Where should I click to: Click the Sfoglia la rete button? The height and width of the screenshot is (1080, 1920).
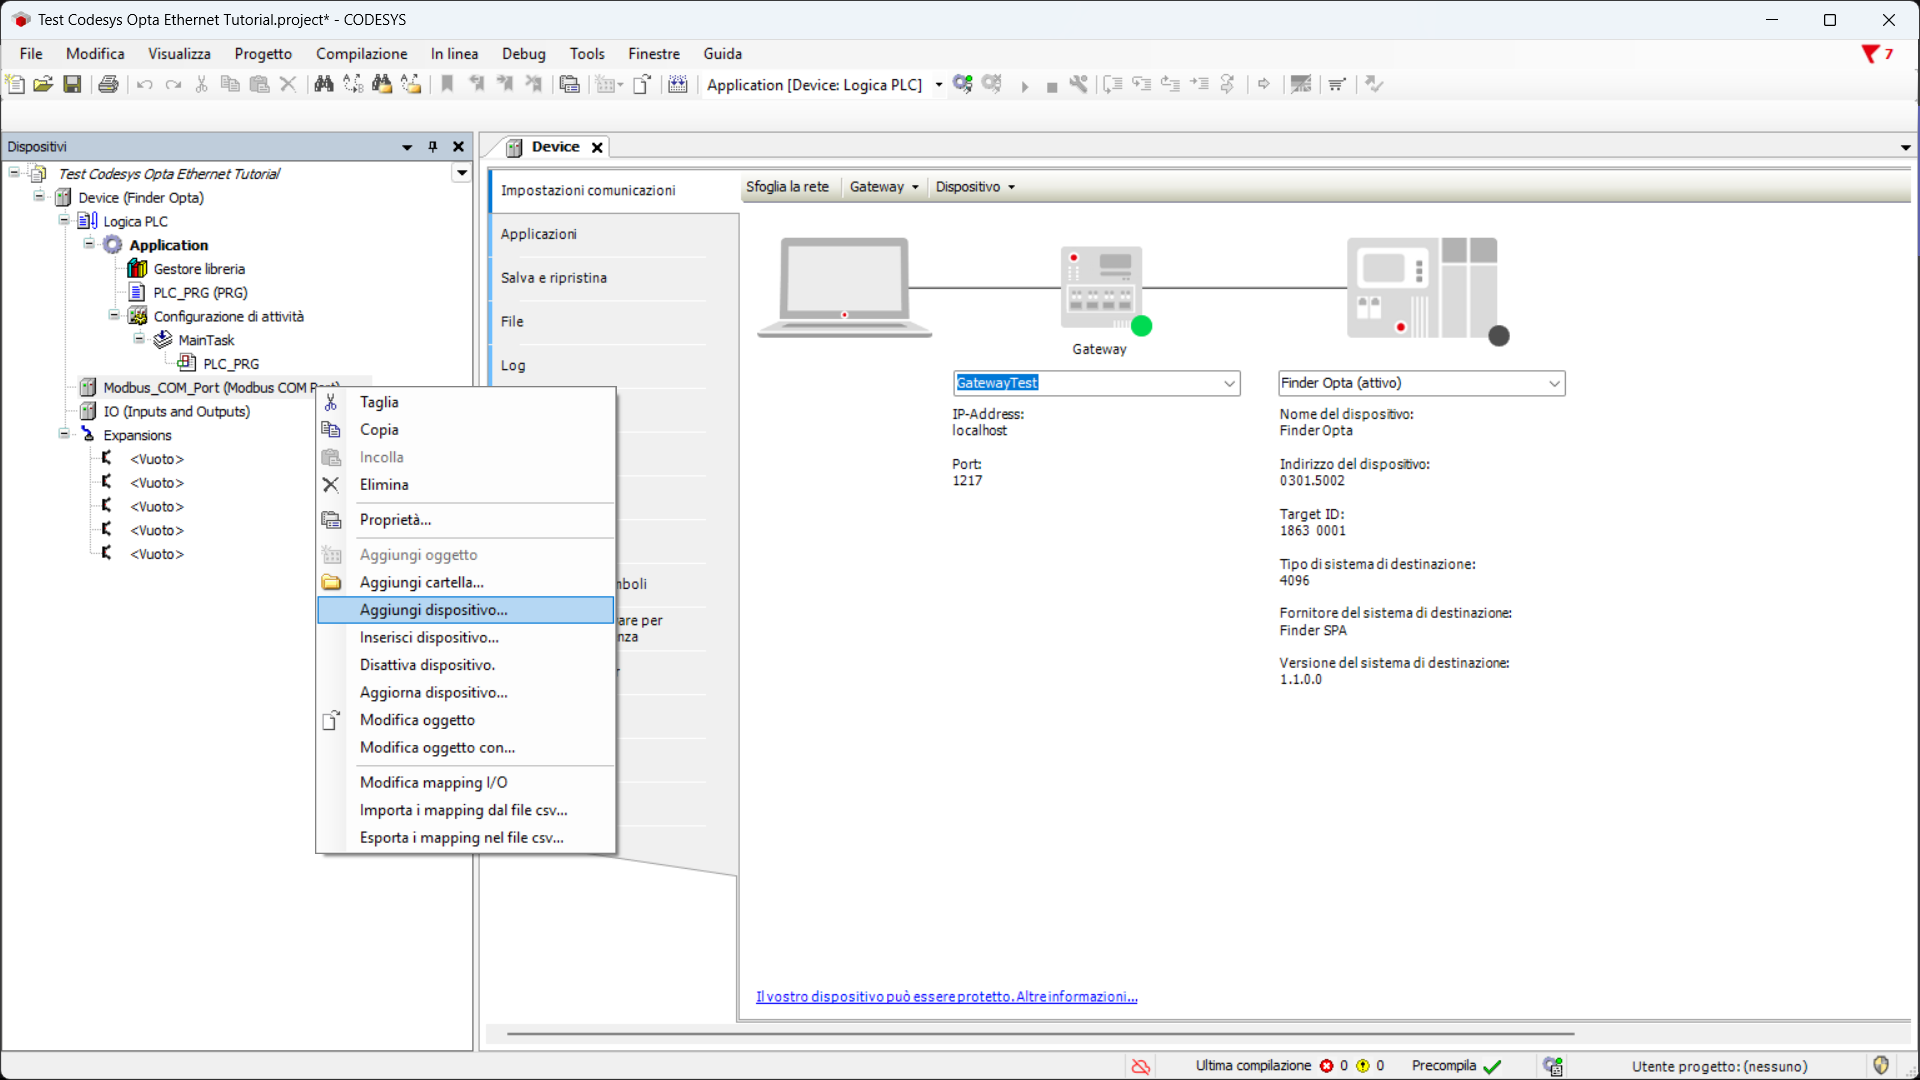pyautogui.click(x=787, y=187)
